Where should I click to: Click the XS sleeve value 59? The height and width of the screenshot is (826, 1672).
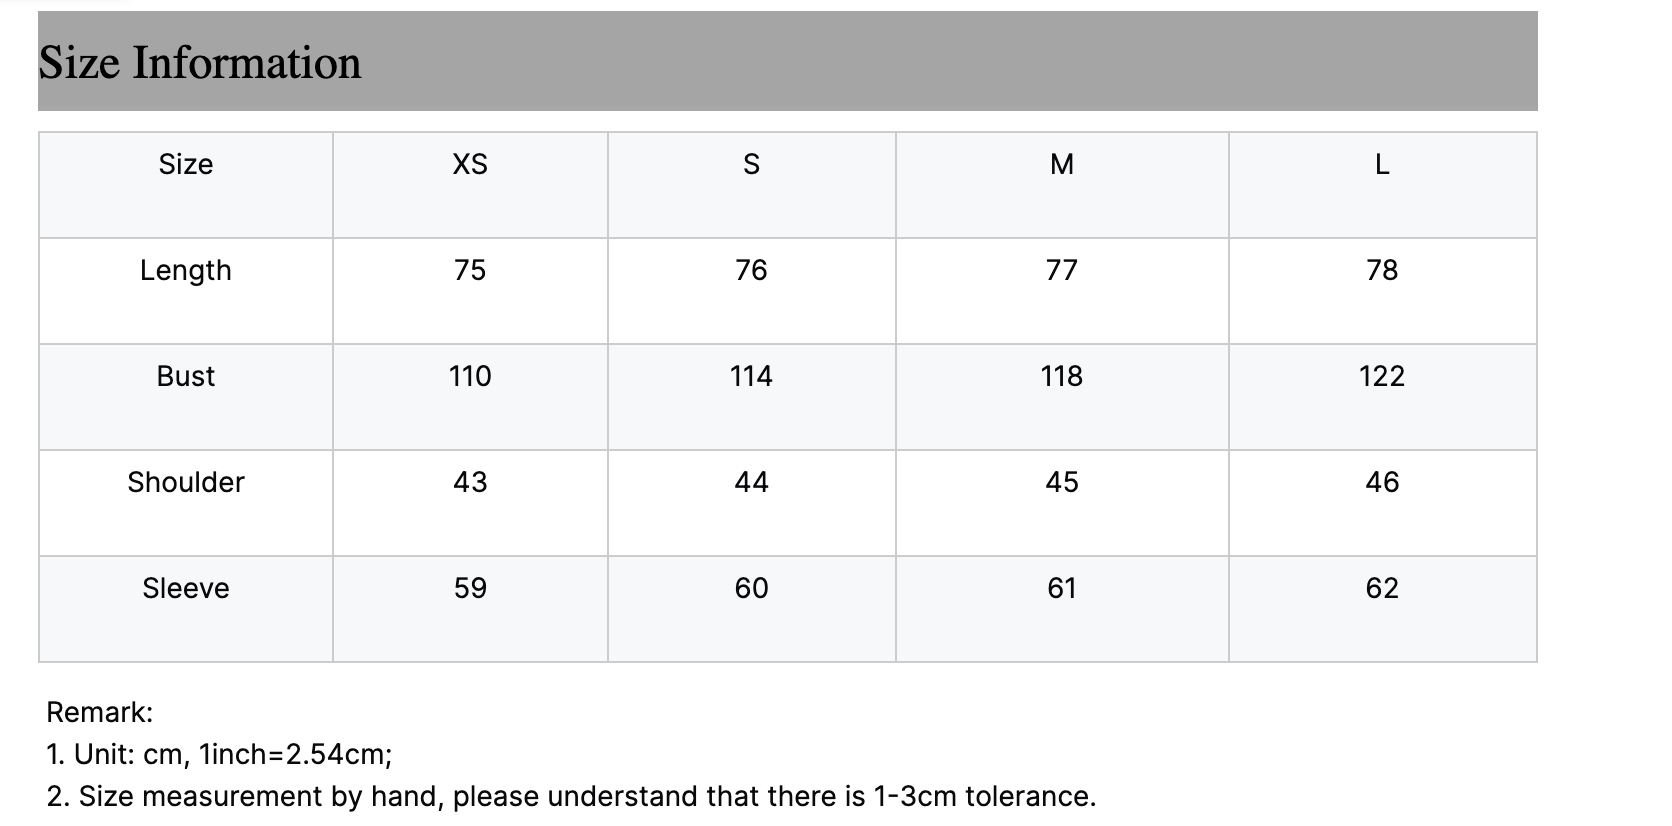[470, 588]
